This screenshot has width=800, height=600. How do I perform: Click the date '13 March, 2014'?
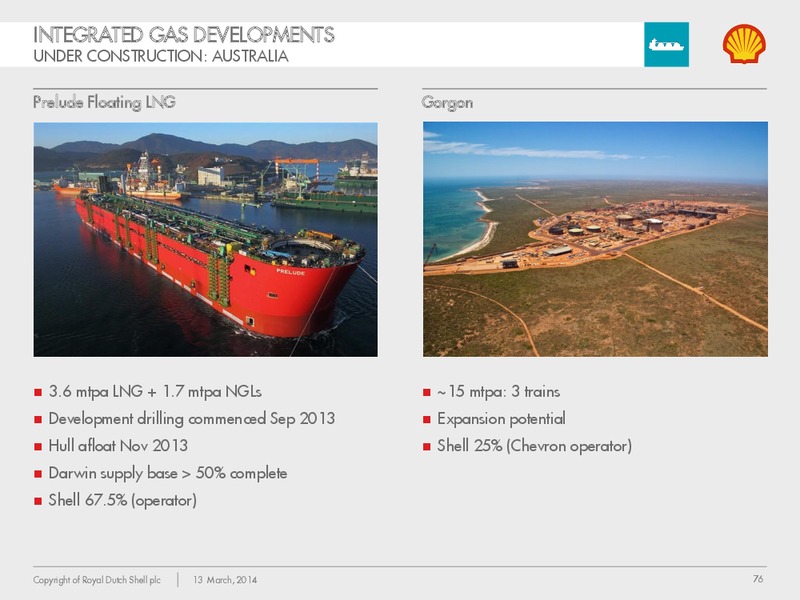pyautogui.click(x=225, y=580)
